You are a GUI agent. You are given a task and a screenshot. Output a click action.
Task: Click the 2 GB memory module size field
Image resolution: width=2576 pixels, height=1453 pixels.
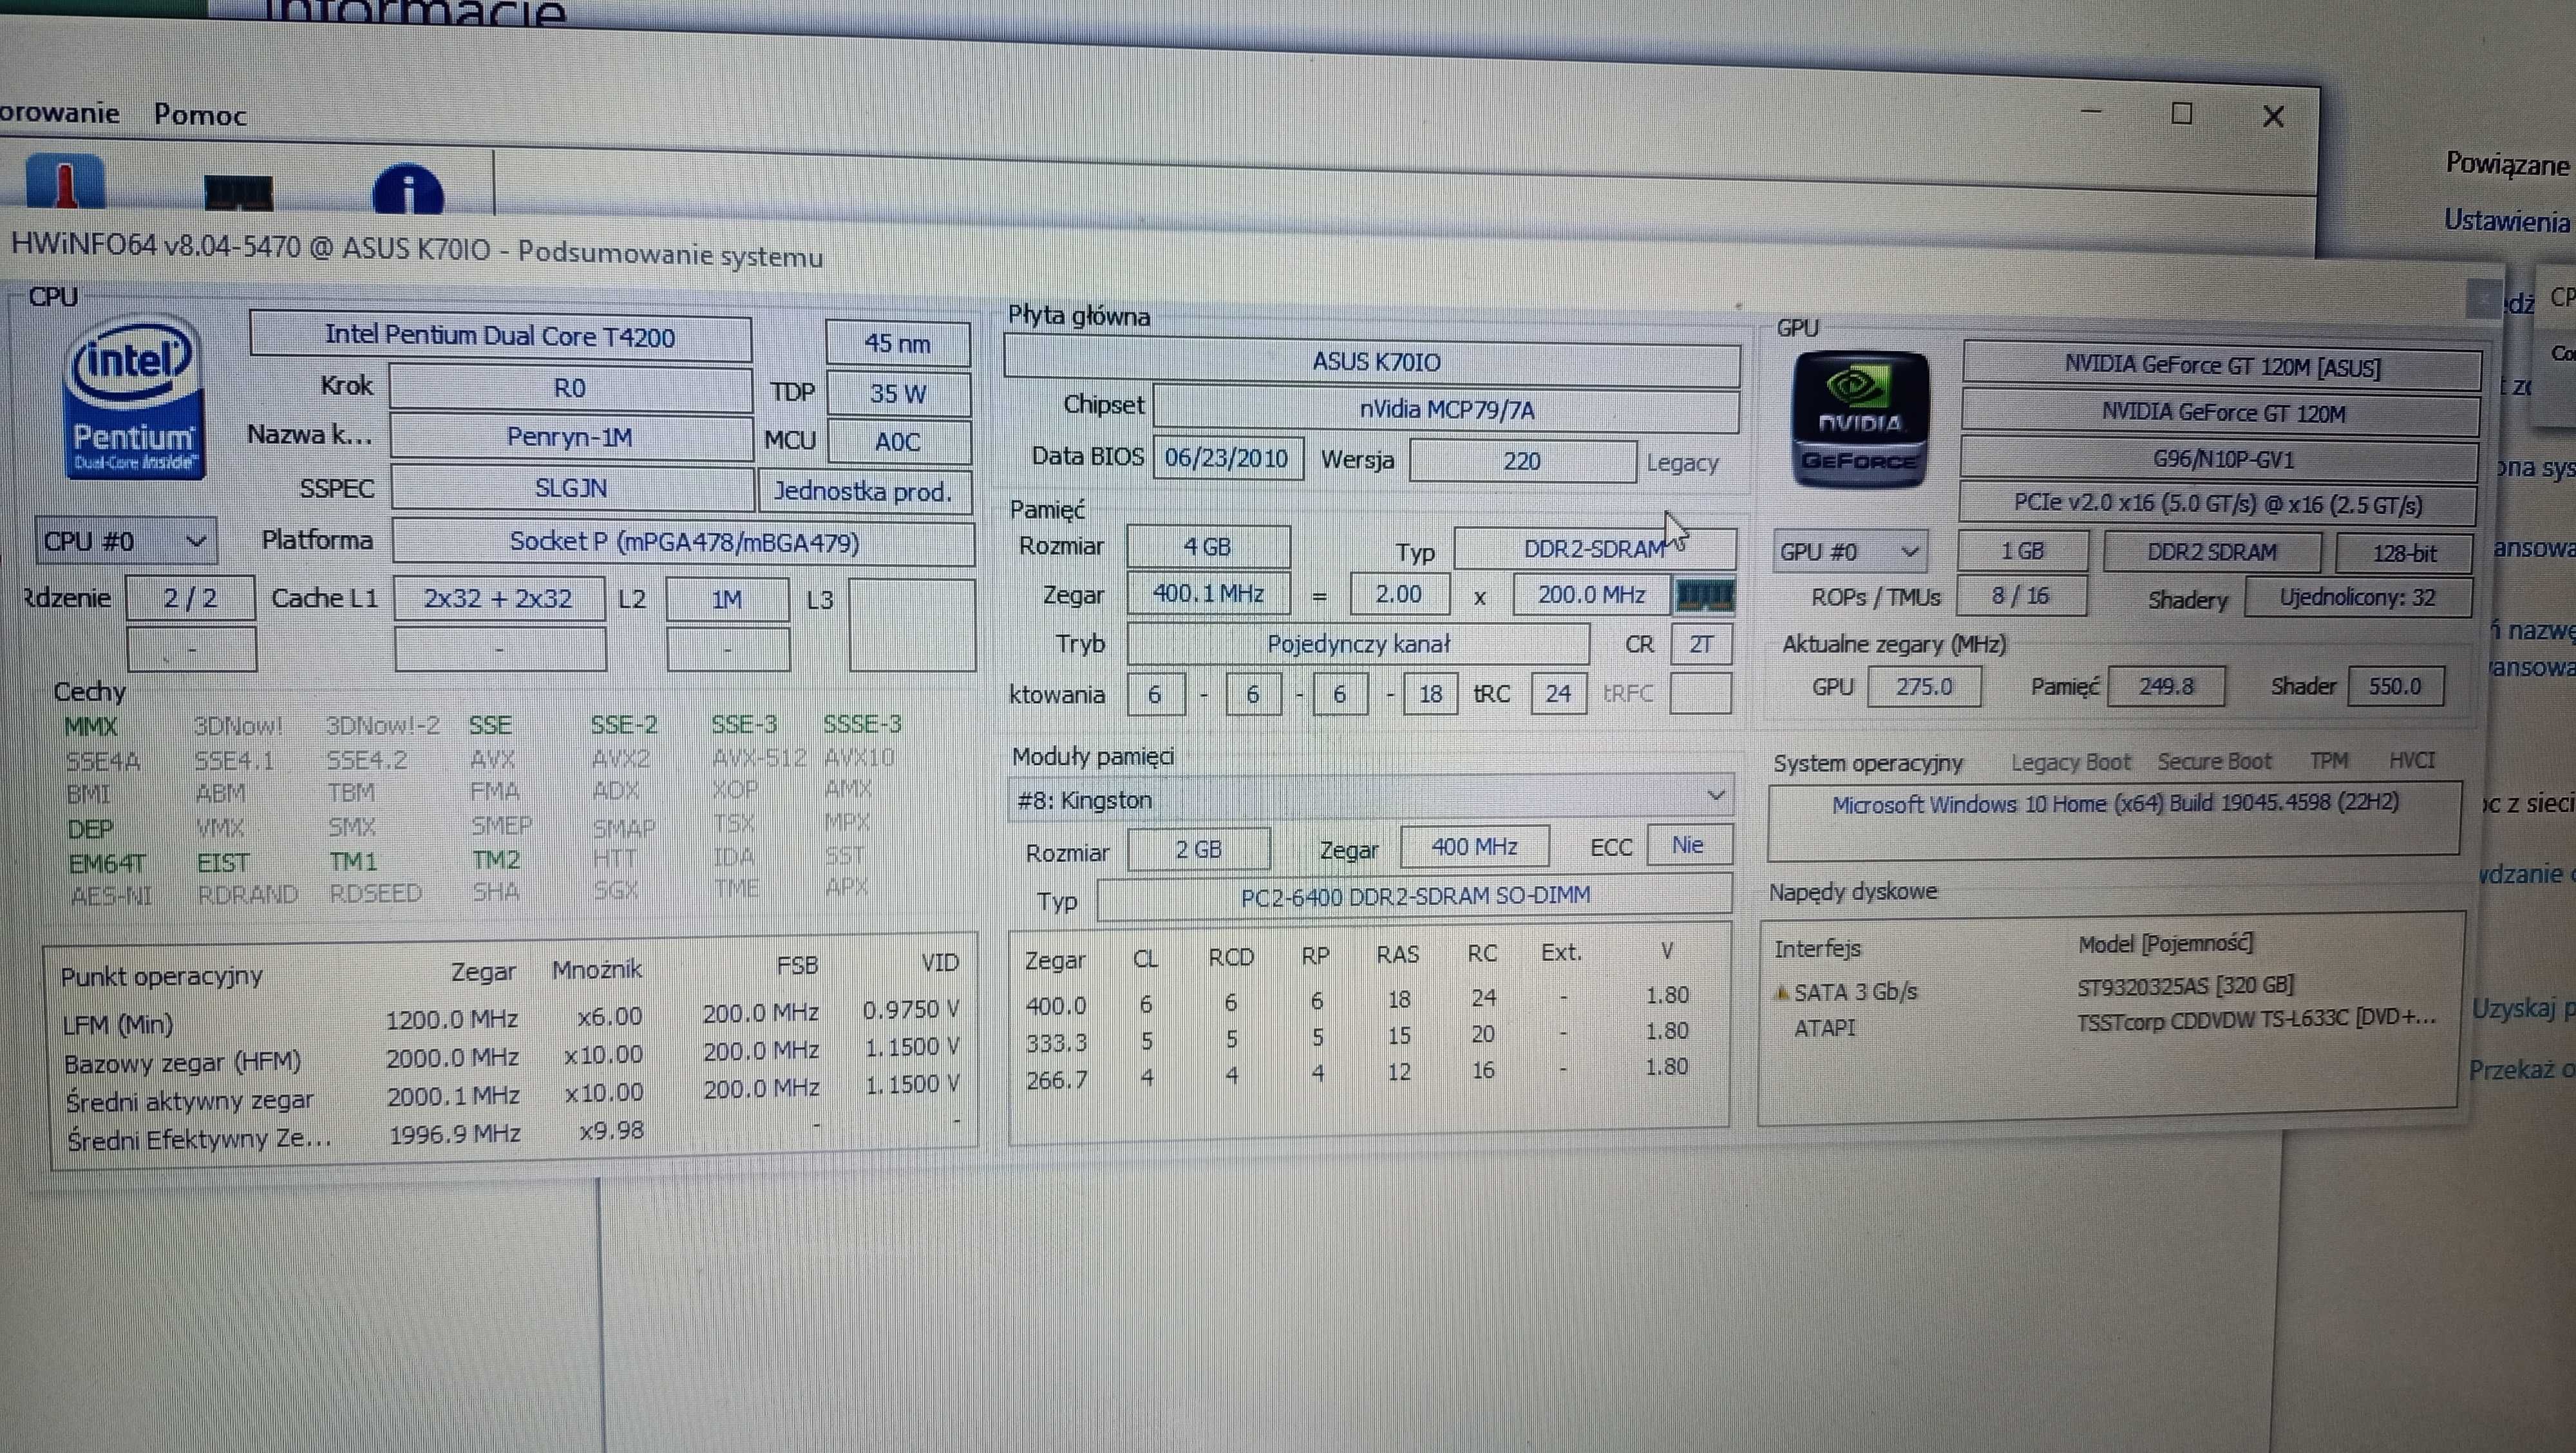[1198, 849]
